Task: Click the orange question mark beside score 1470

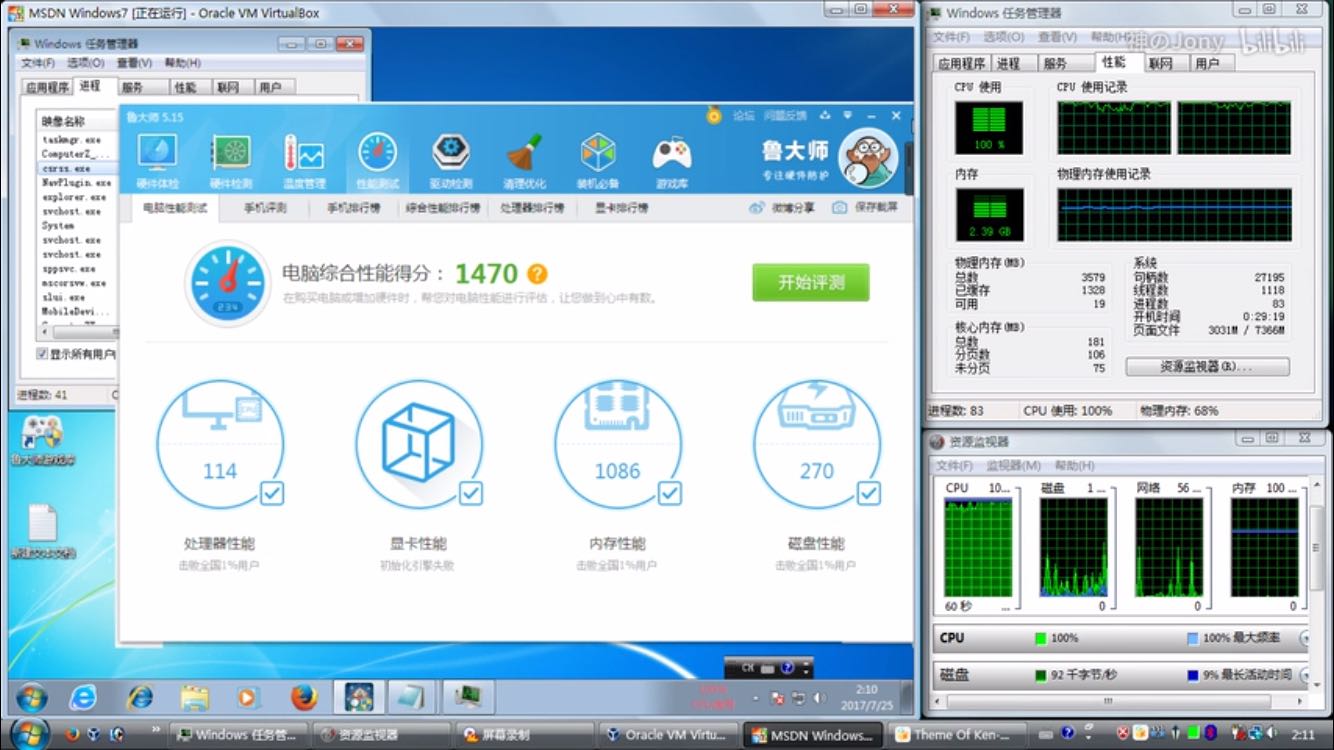Action: (x=537, y=274)
